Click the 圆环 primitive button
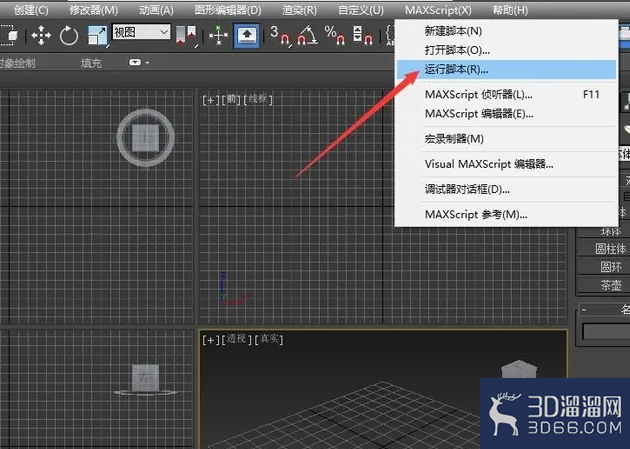Screen dimensions: 630x449 click(603, 267)
